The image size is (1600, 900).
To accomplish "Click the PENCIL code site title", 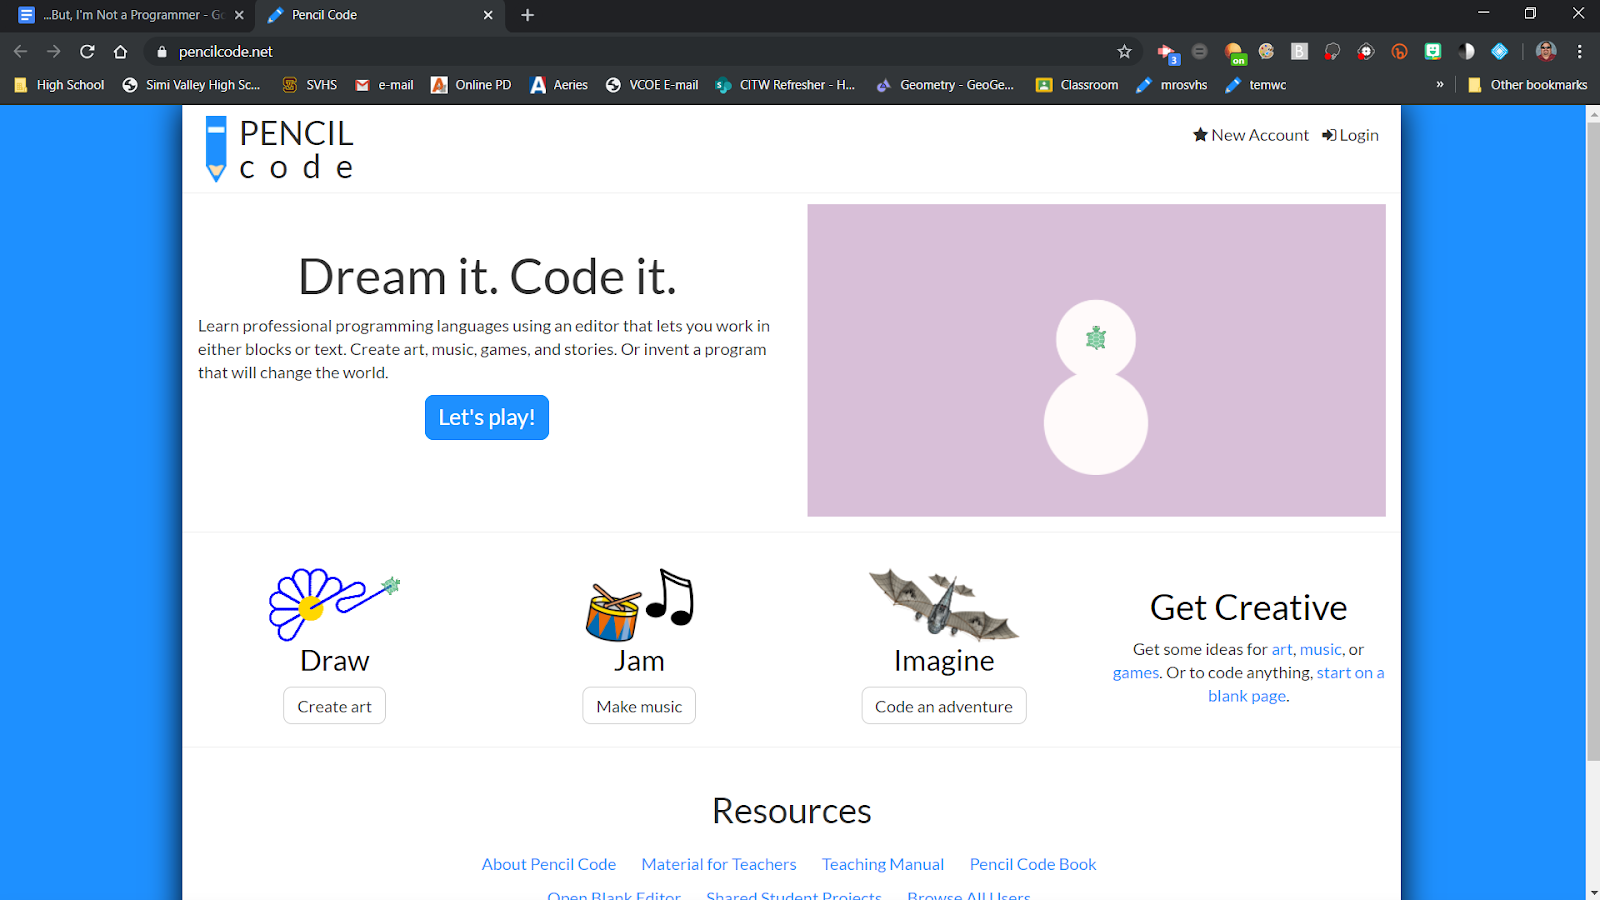I will tap(297, 149).
